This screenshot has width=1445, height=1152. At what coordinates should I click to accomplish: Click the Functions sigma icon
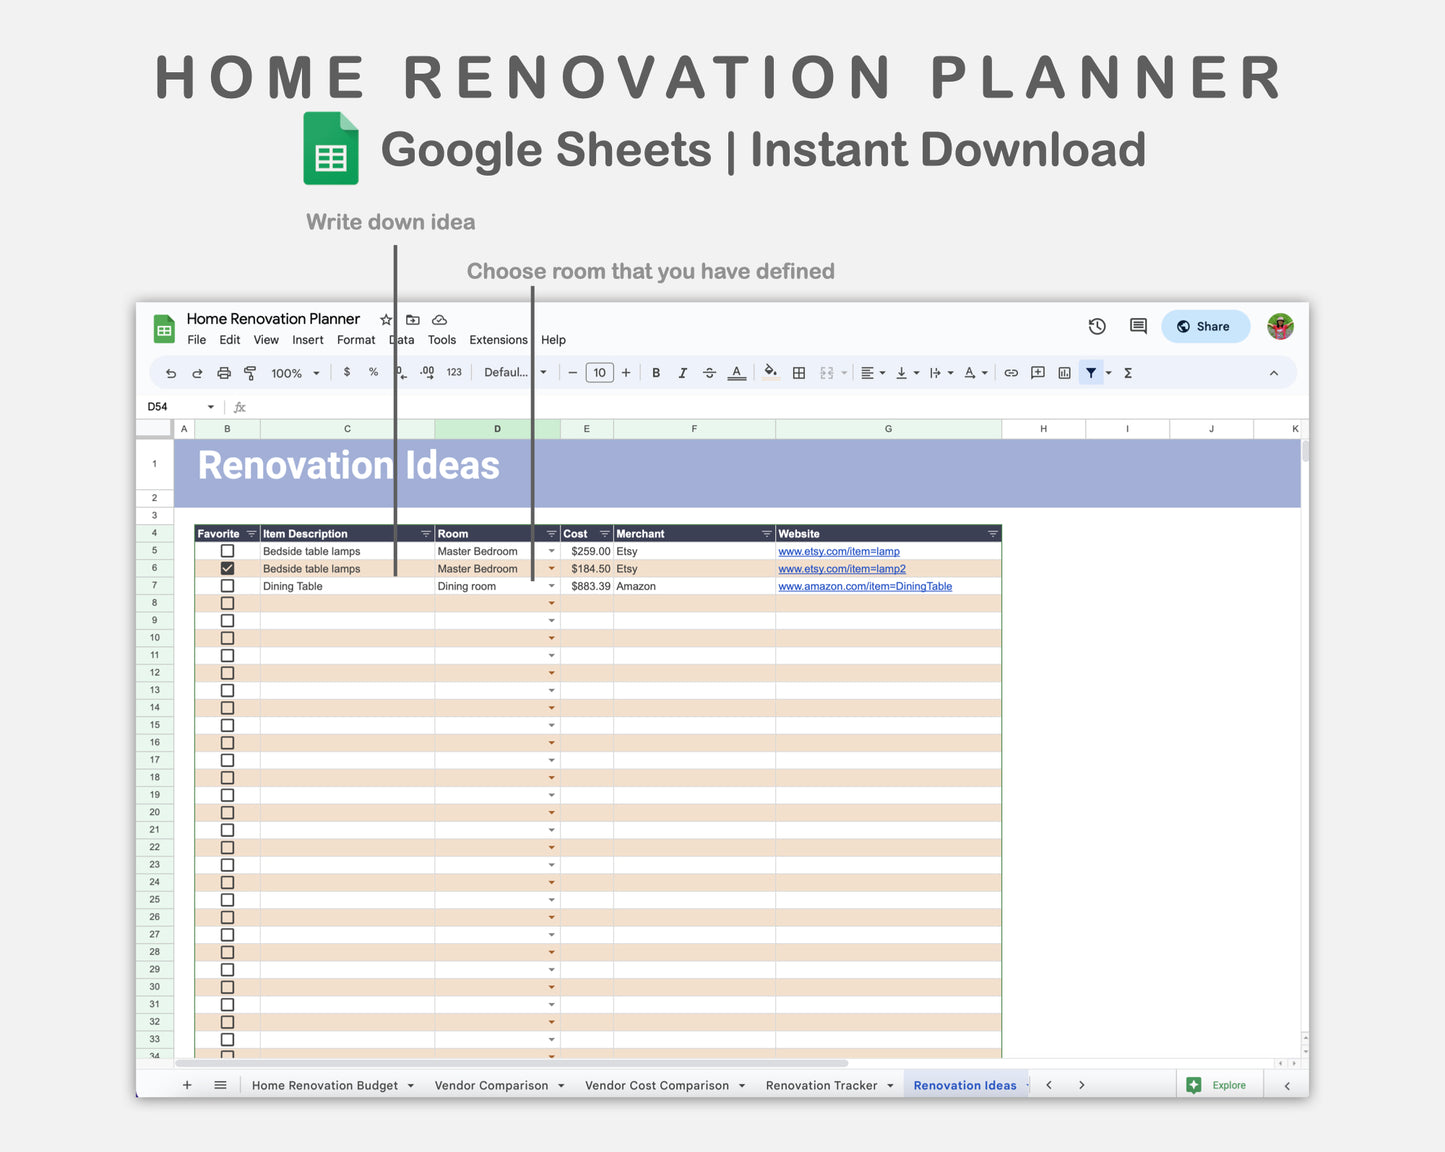(1127, 372)
